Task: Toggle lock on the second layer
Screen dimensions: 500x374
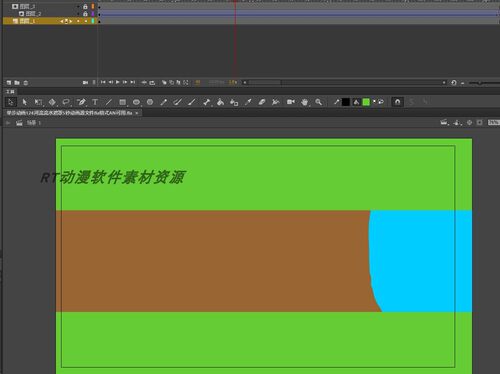Action: pyautogui.click(x=85, y=14)
